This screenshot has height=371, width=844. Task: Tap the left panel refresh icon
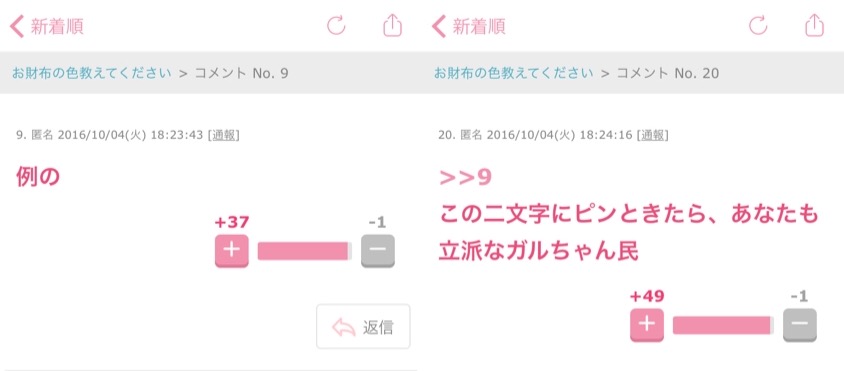336,25
